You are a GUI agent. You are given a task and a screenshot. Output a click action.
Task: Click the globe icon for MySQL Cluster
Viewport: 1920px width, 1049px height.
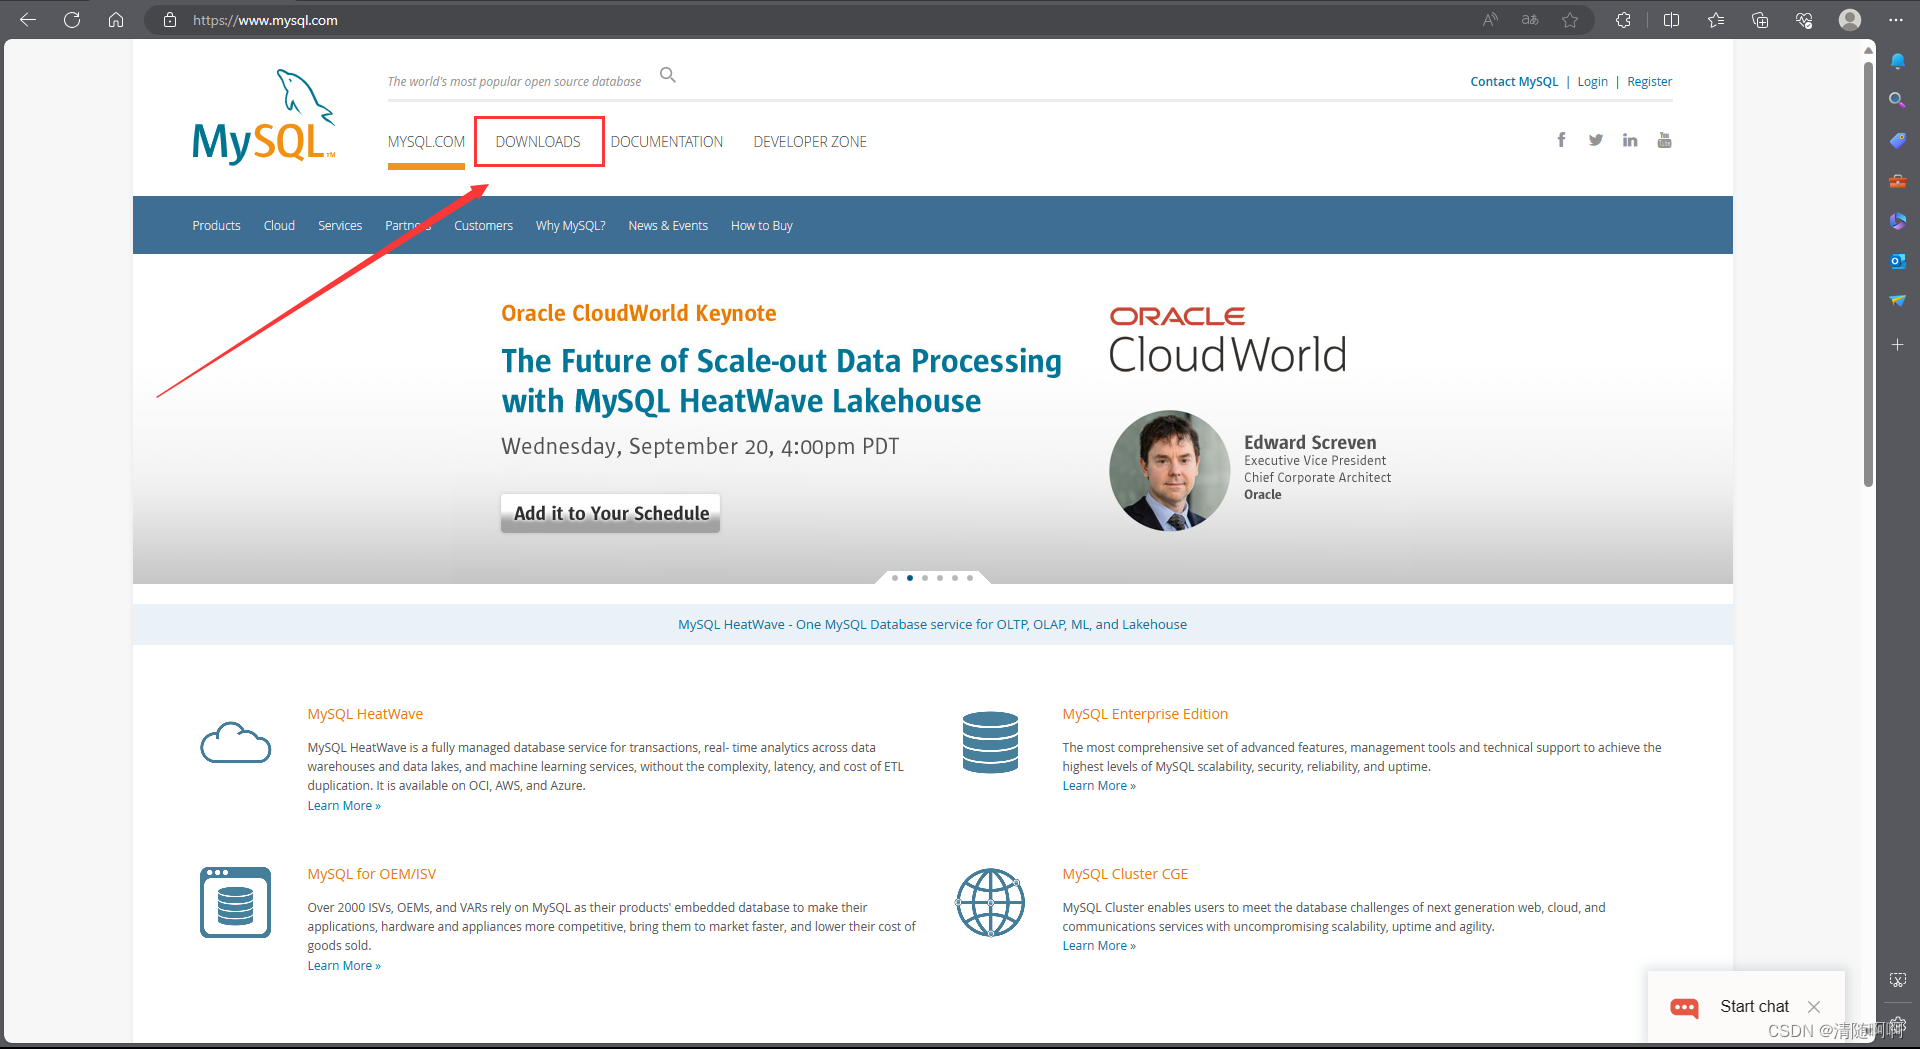(x=990, y=902)
